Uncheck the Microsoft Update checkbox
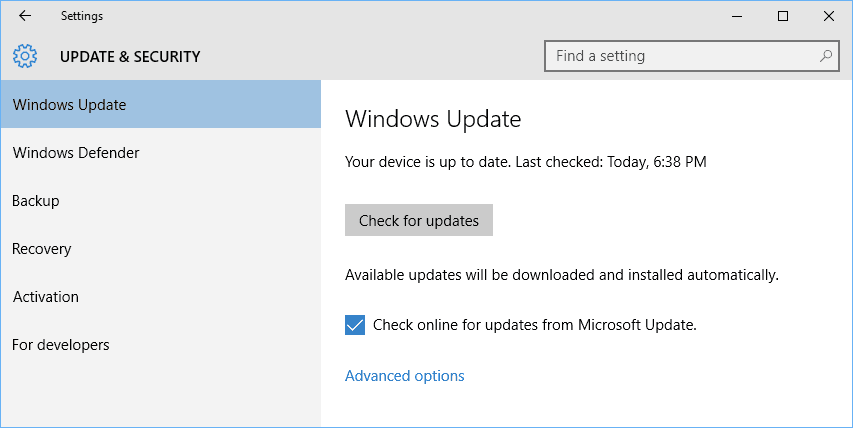 coord(355,325)
